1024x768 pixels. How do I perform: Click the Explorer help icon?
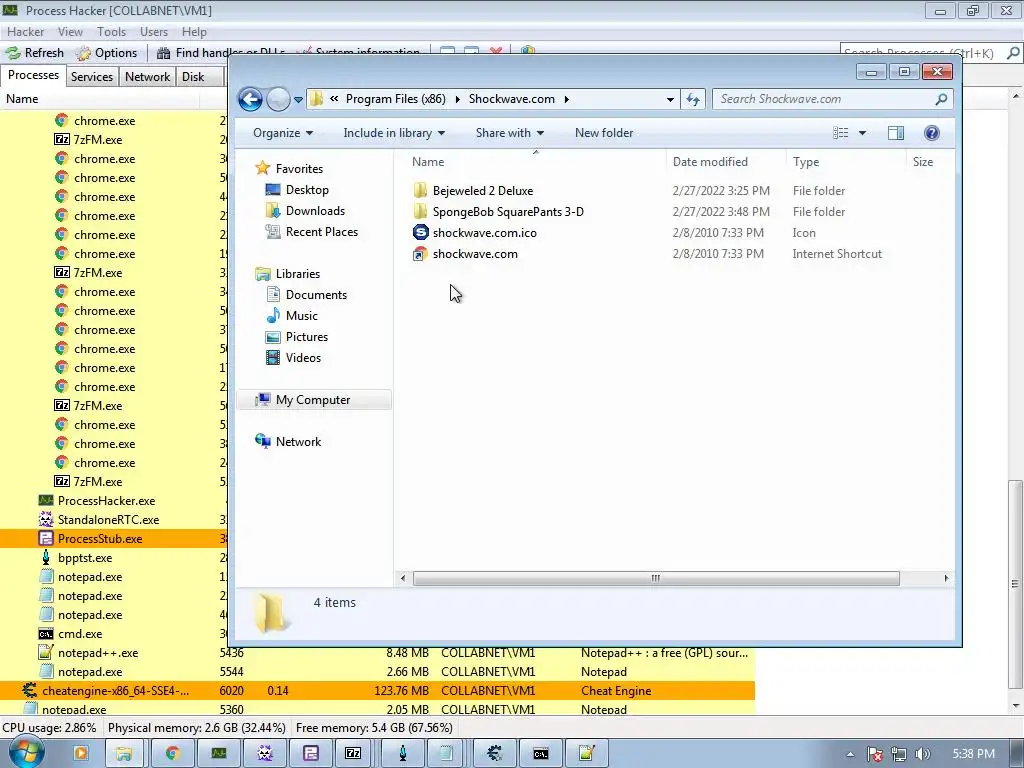[x=932, y=133]
